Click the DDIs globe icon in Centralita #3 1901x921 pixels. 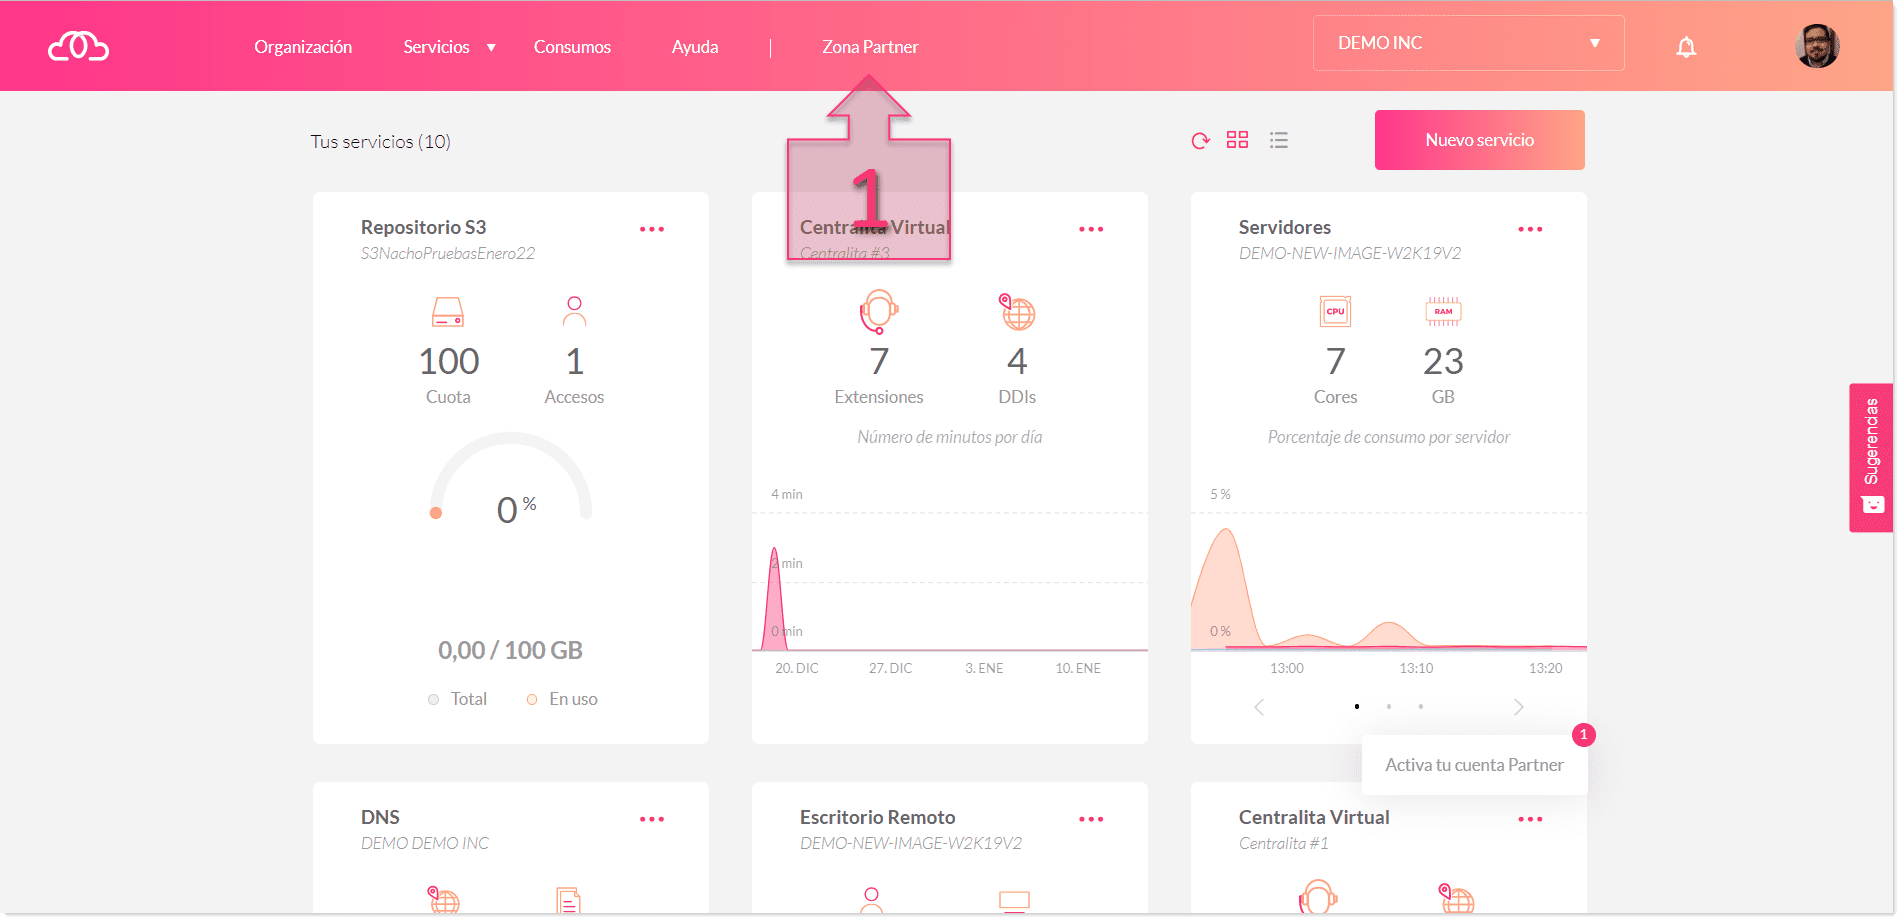point(1017,312)
